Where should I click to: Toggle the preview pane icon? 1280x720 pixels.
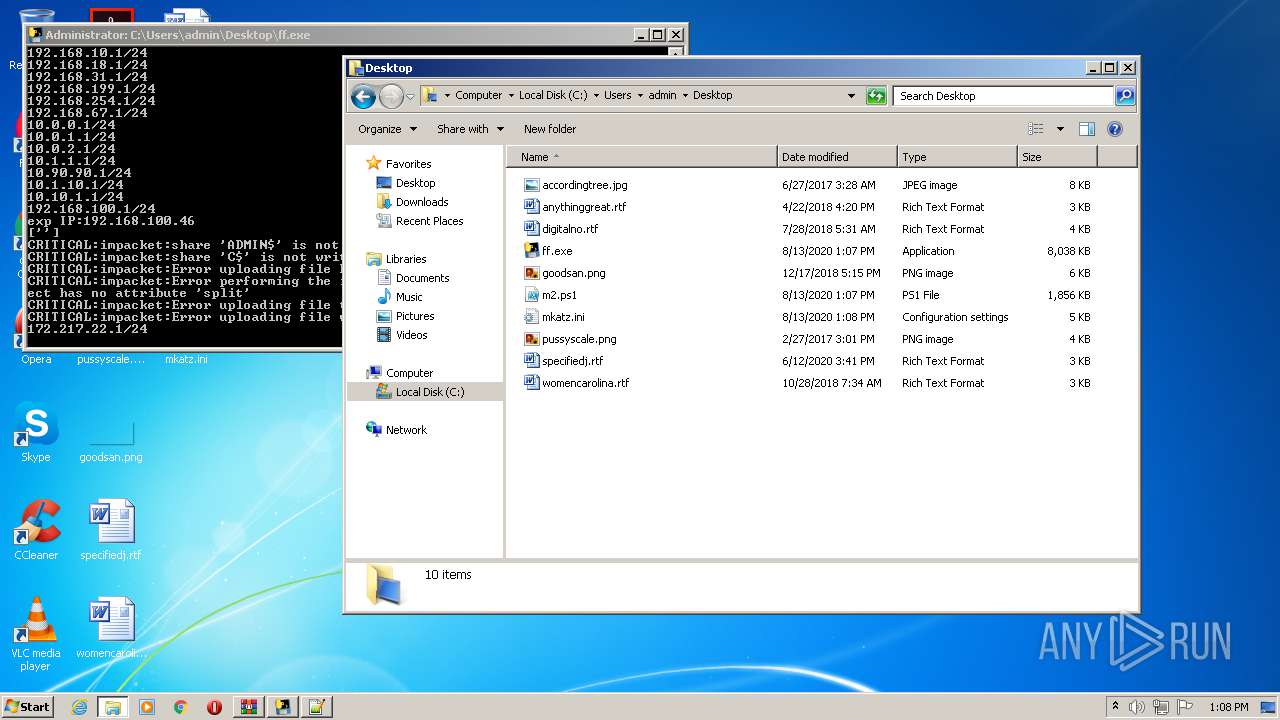[x=1087, y=129]
